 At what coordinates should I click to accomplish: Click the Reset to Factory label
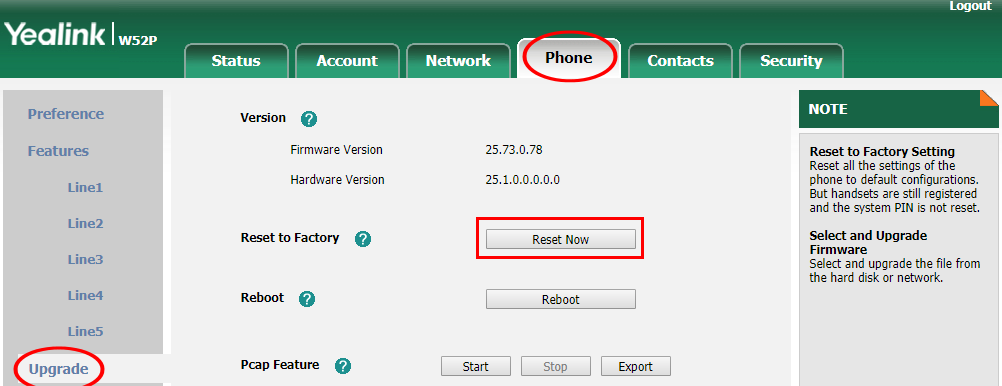289,238
